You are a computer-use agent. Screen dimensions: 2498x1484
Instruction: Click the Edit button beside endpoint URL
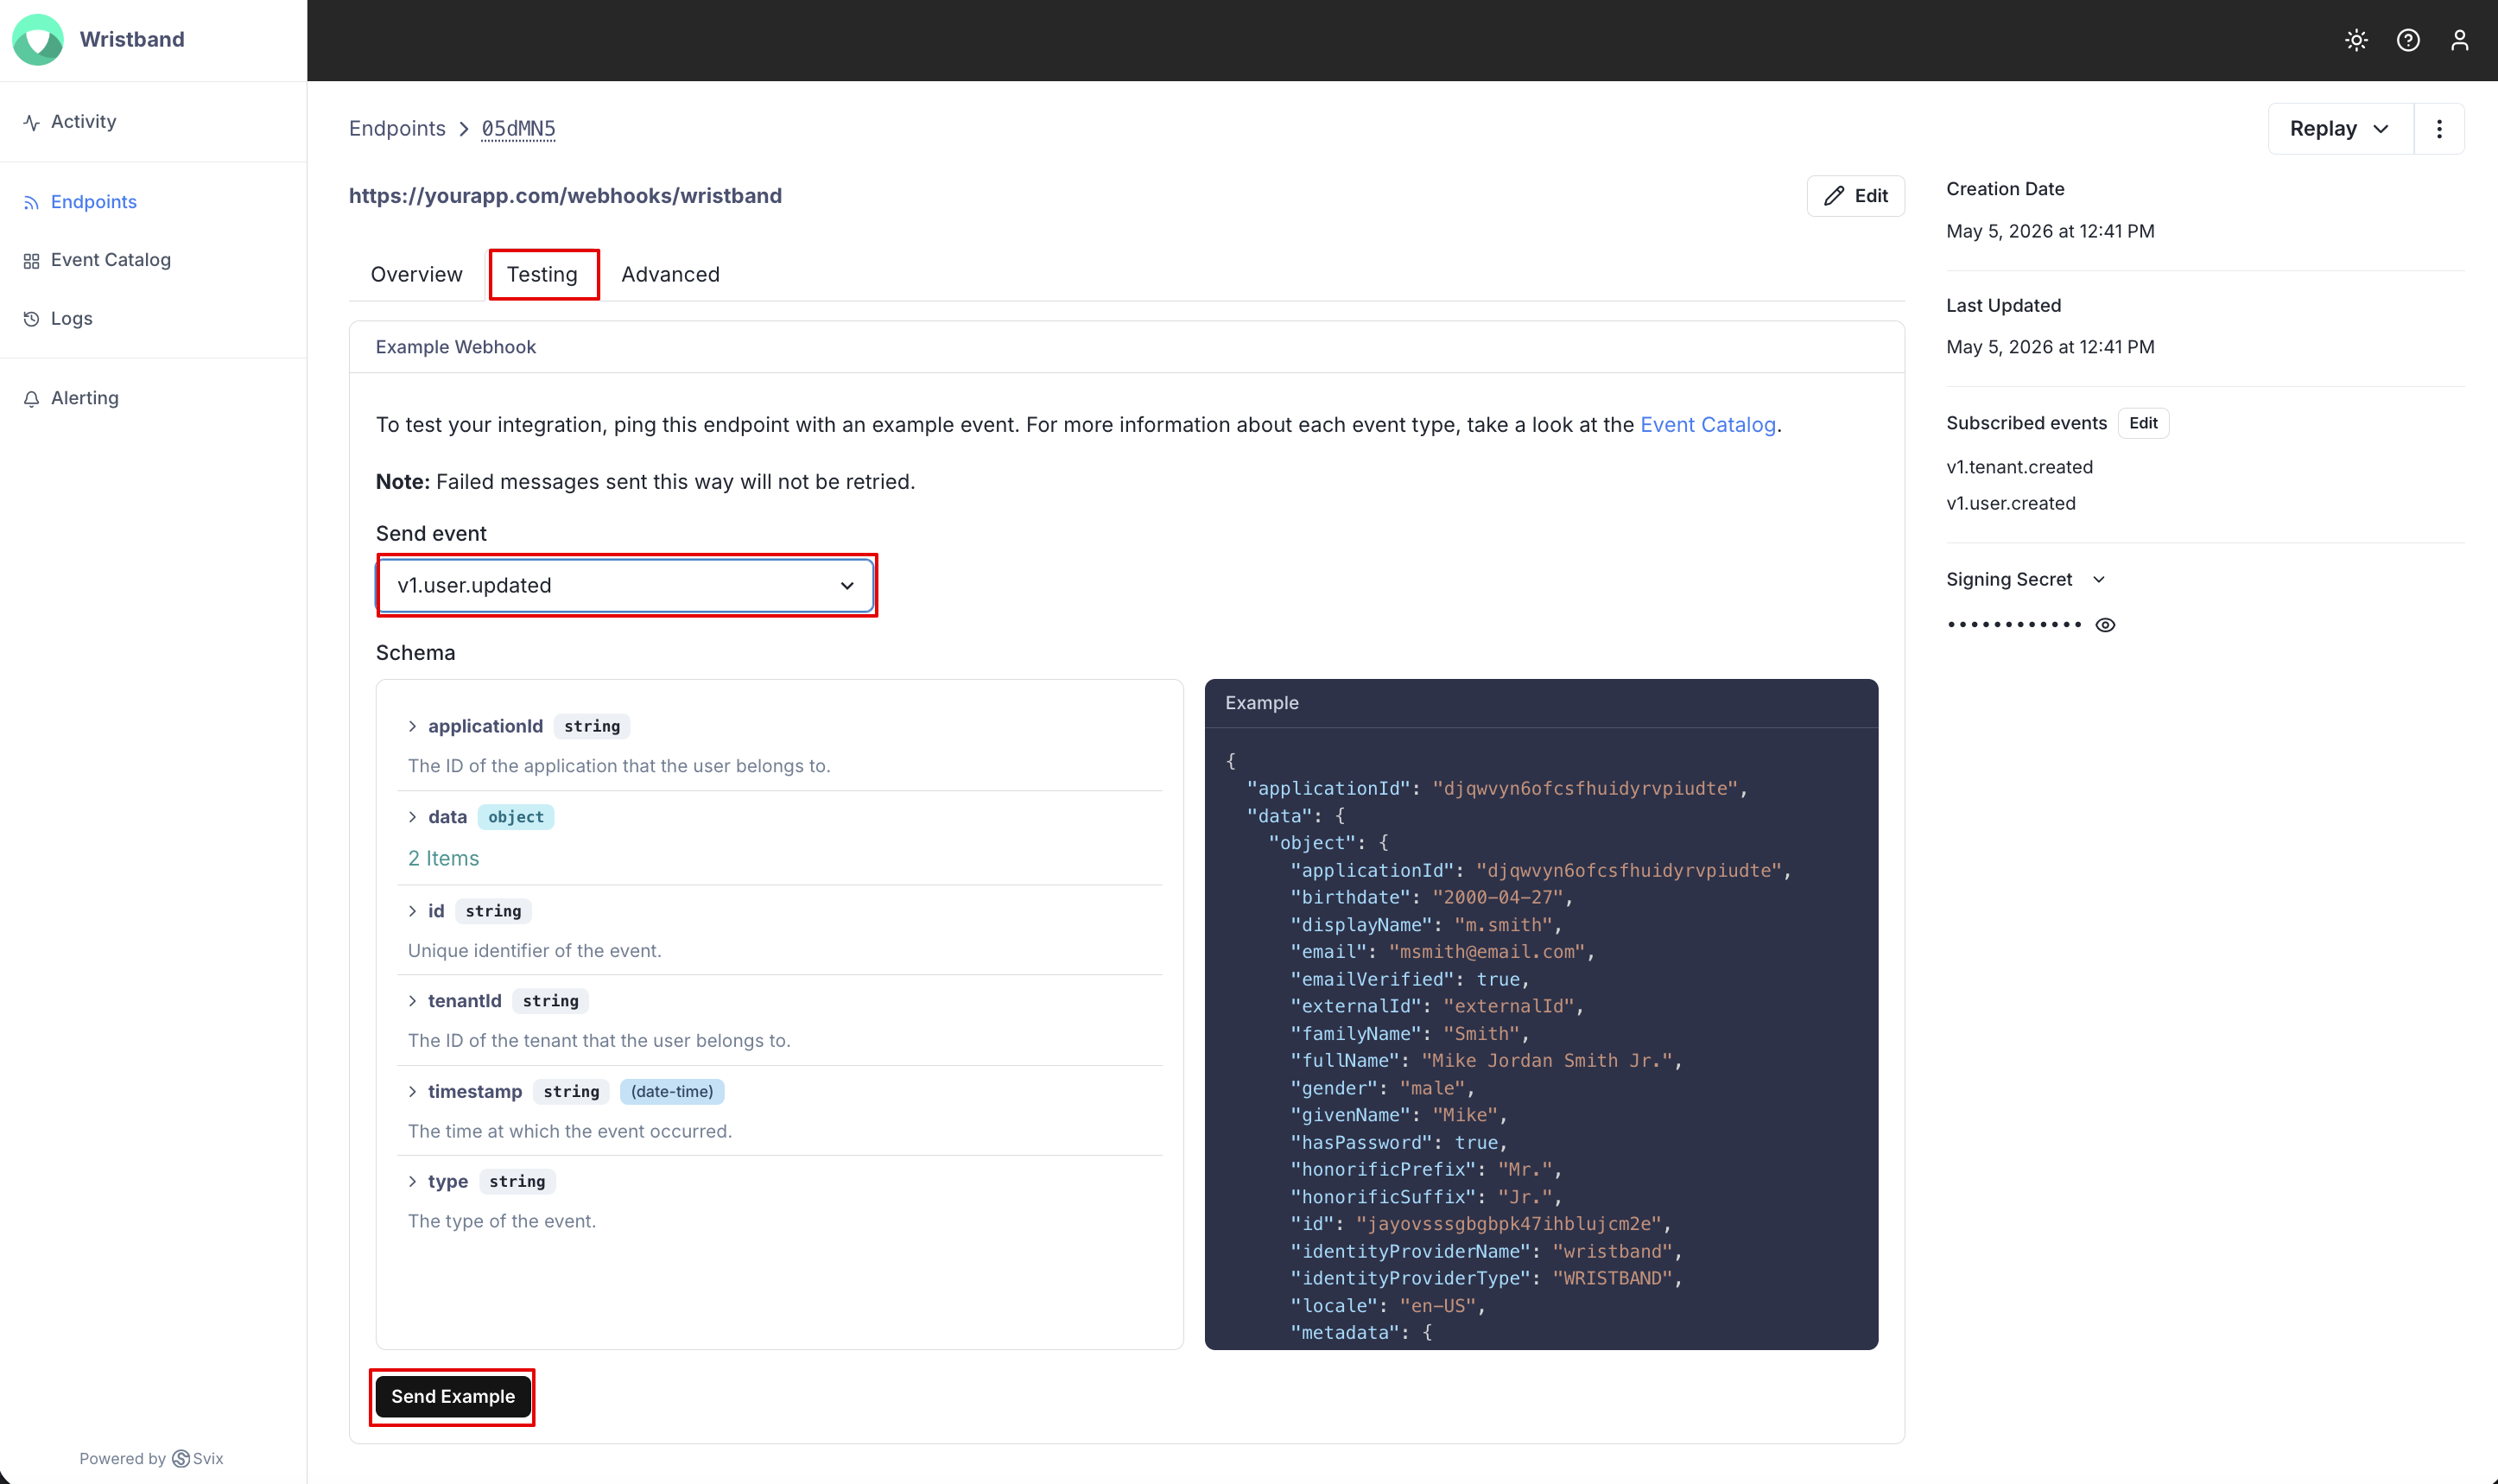[x=1855, y=196]
